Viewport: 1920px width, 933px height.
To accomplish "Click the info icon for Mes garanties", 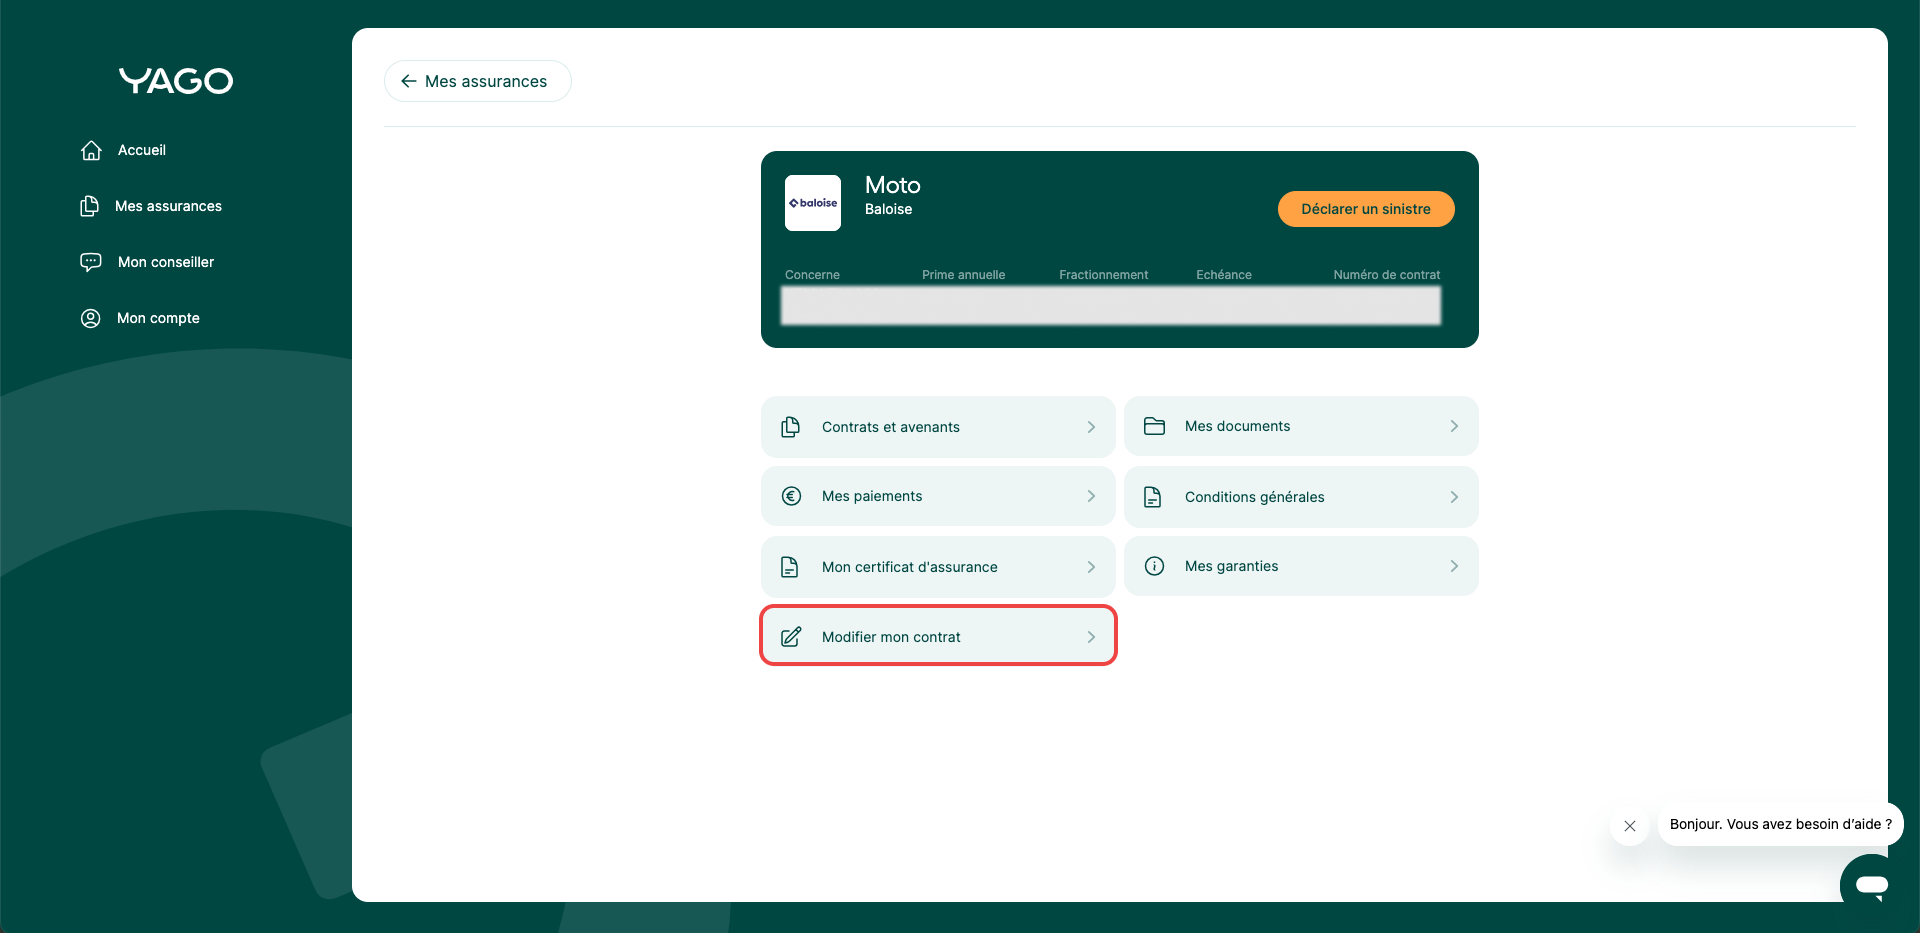I will point(1154,566).
